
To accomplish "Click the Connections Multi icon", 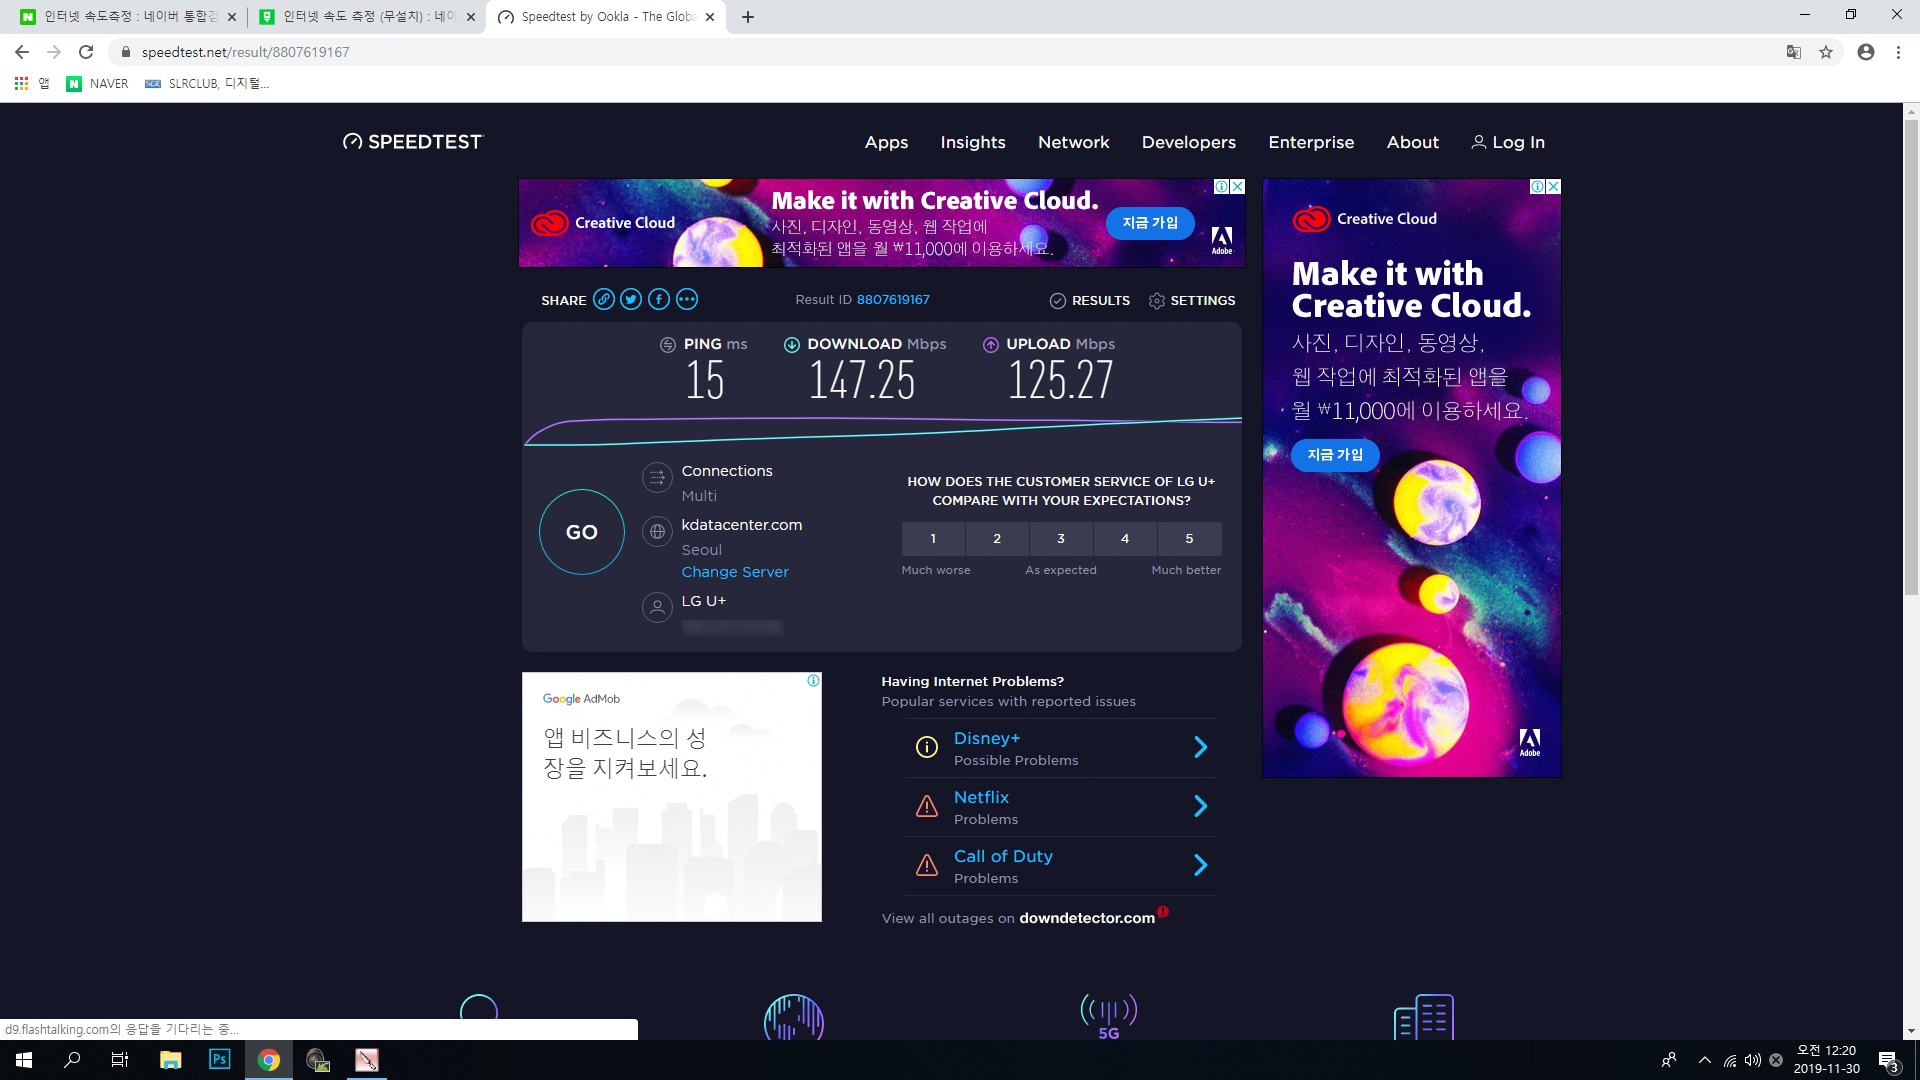I will click(657, 478).
